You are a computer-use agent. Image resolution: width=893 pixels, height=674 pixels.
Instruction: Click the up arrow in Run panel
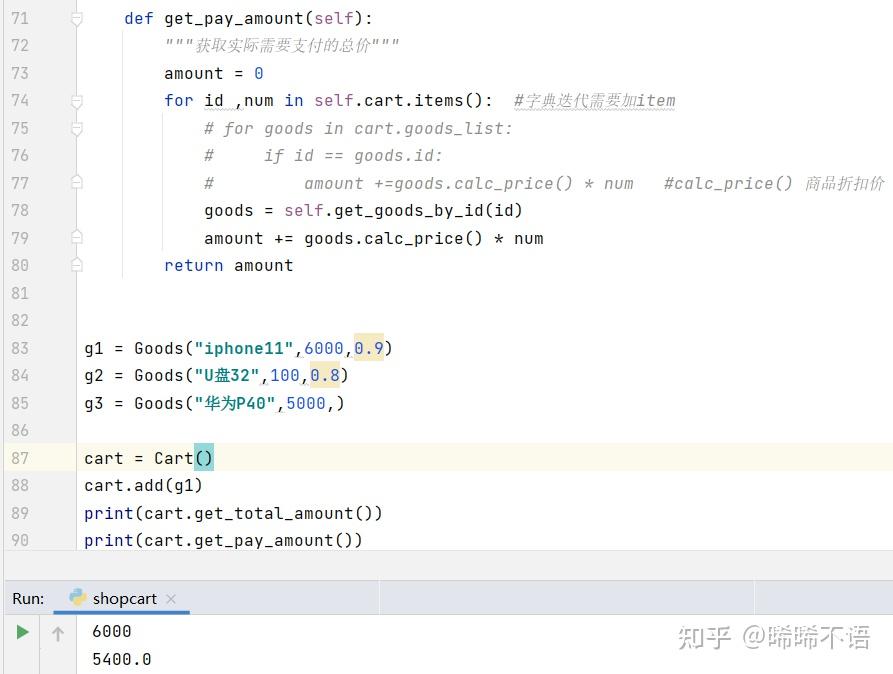58,634
